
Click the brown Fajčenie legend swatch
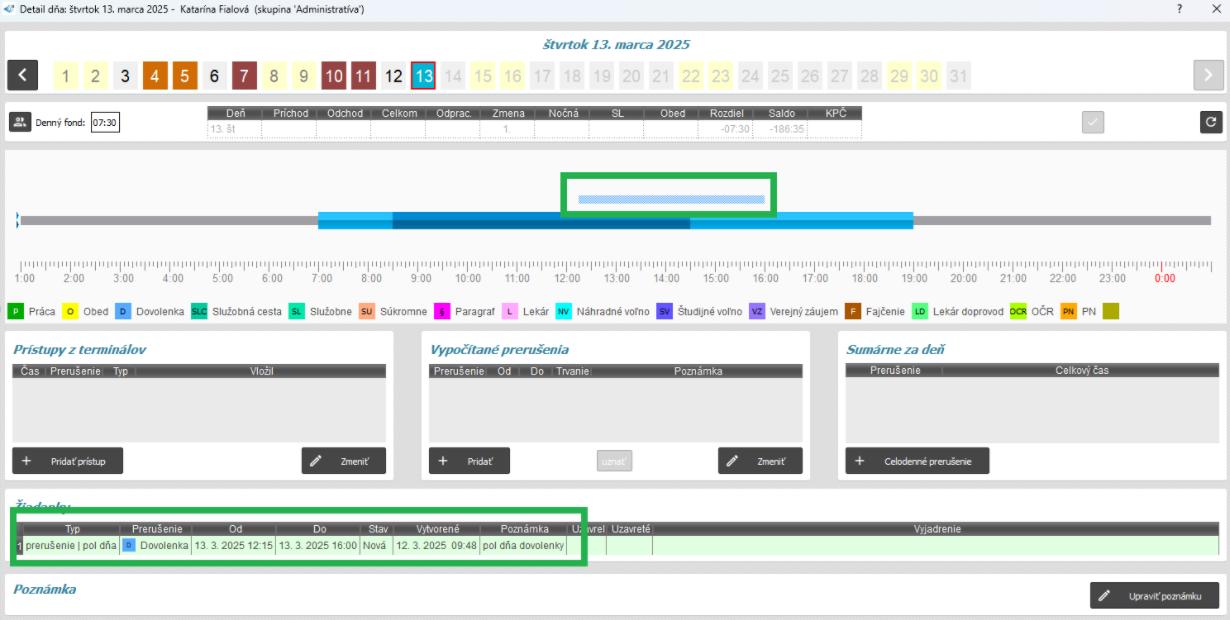click(x=852, y=312)
